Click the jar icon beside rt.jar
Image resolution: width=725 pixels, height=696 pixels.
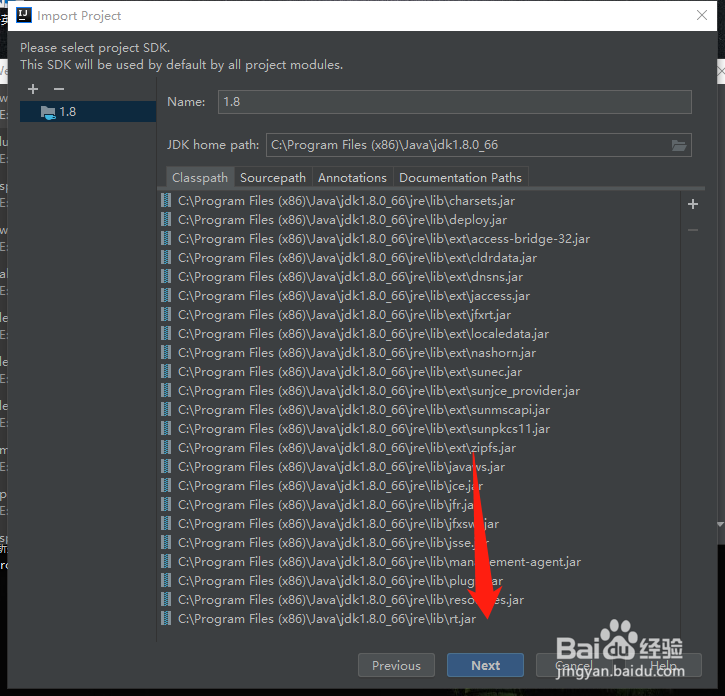point(166,619)
